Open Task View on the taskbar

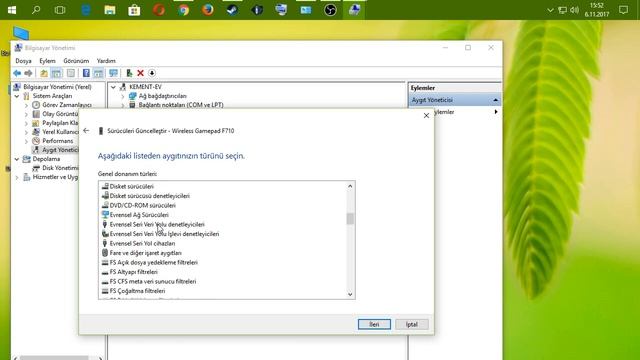click(60, 10)
